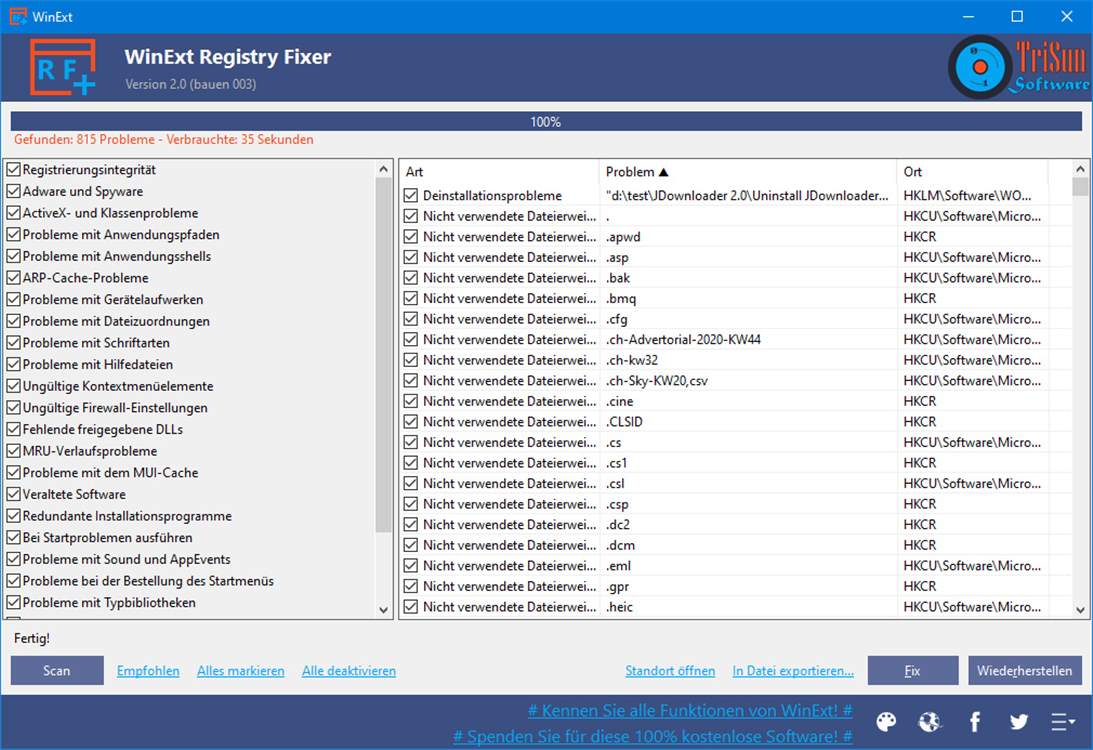The width and height of the screenshot is (1093, 750).
Task: Click the Fix button
Action: point(912,671)
